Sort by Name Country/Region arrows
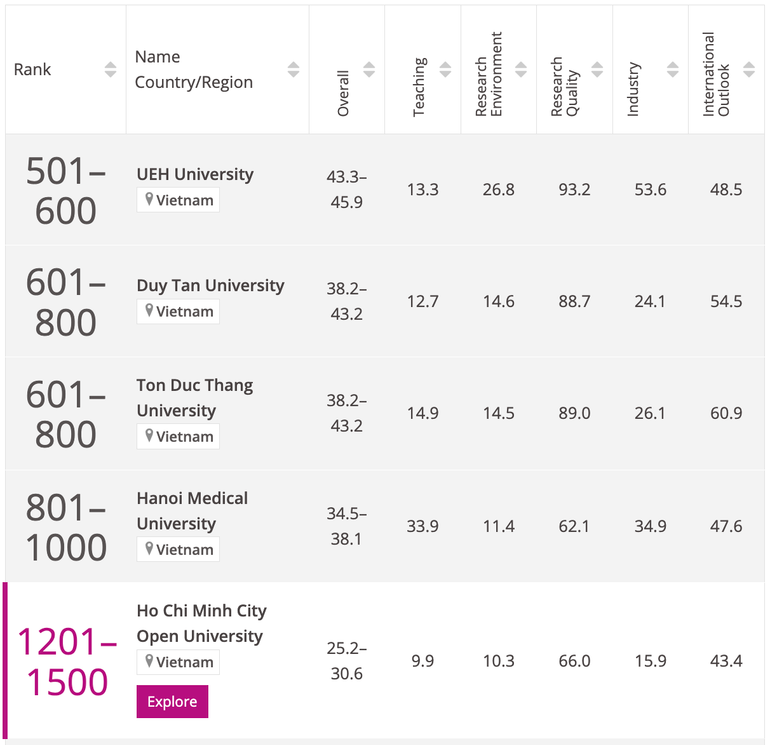The image size is (770, 745). pyautogui.click(x=293, y=70)
